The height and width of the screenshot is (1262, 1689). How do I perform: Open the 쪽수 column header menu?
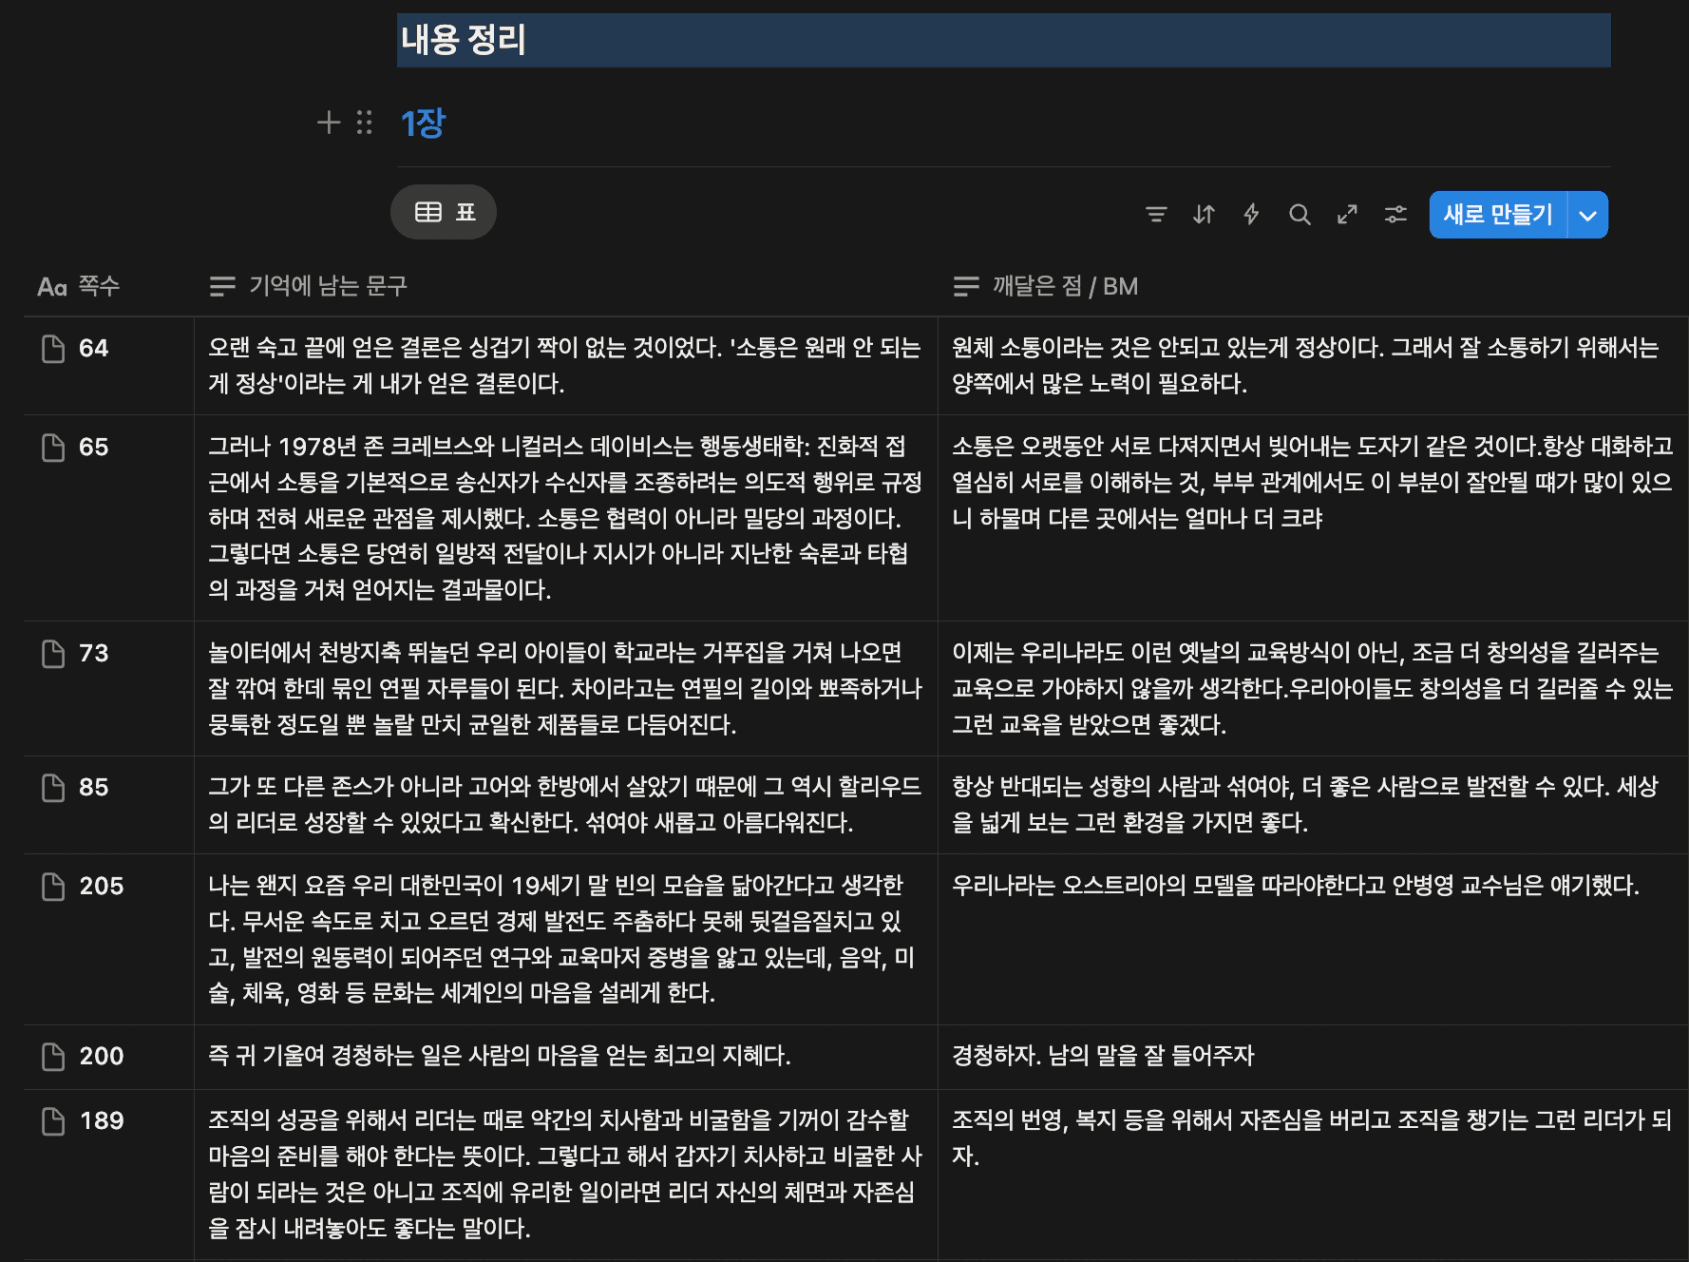click(80, 287)
